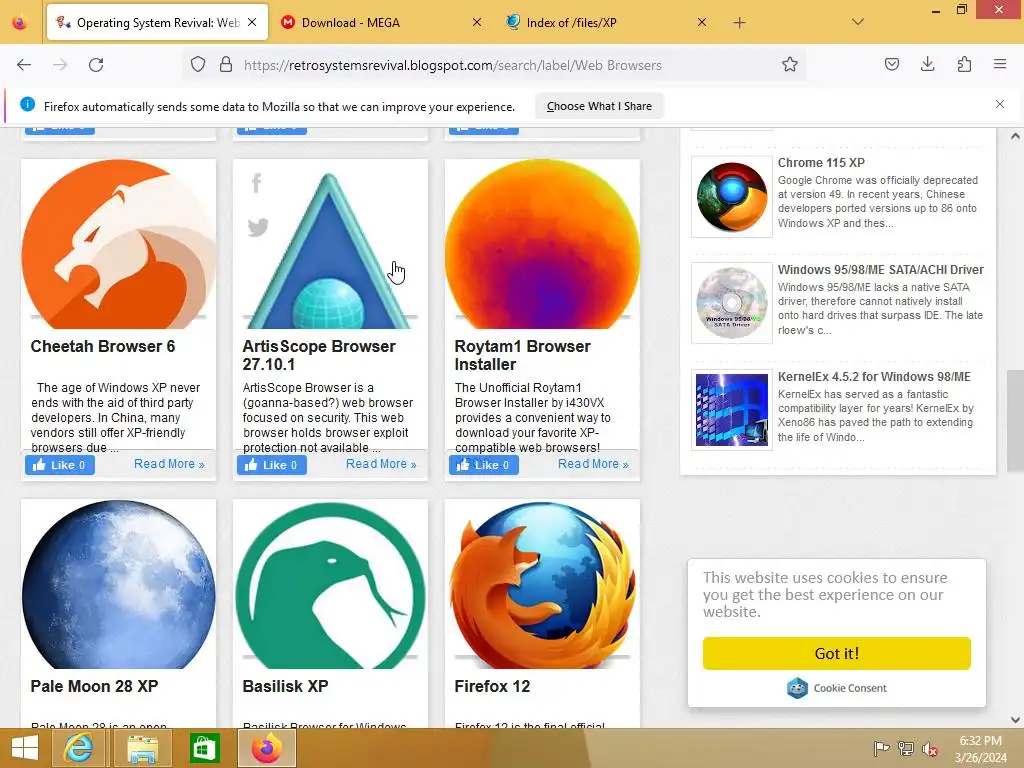Open Windows 95/98/ME SATA/ACHI Driver link
The height and width of the screenshot is (768, 1024).
click(x=880, y=270)
